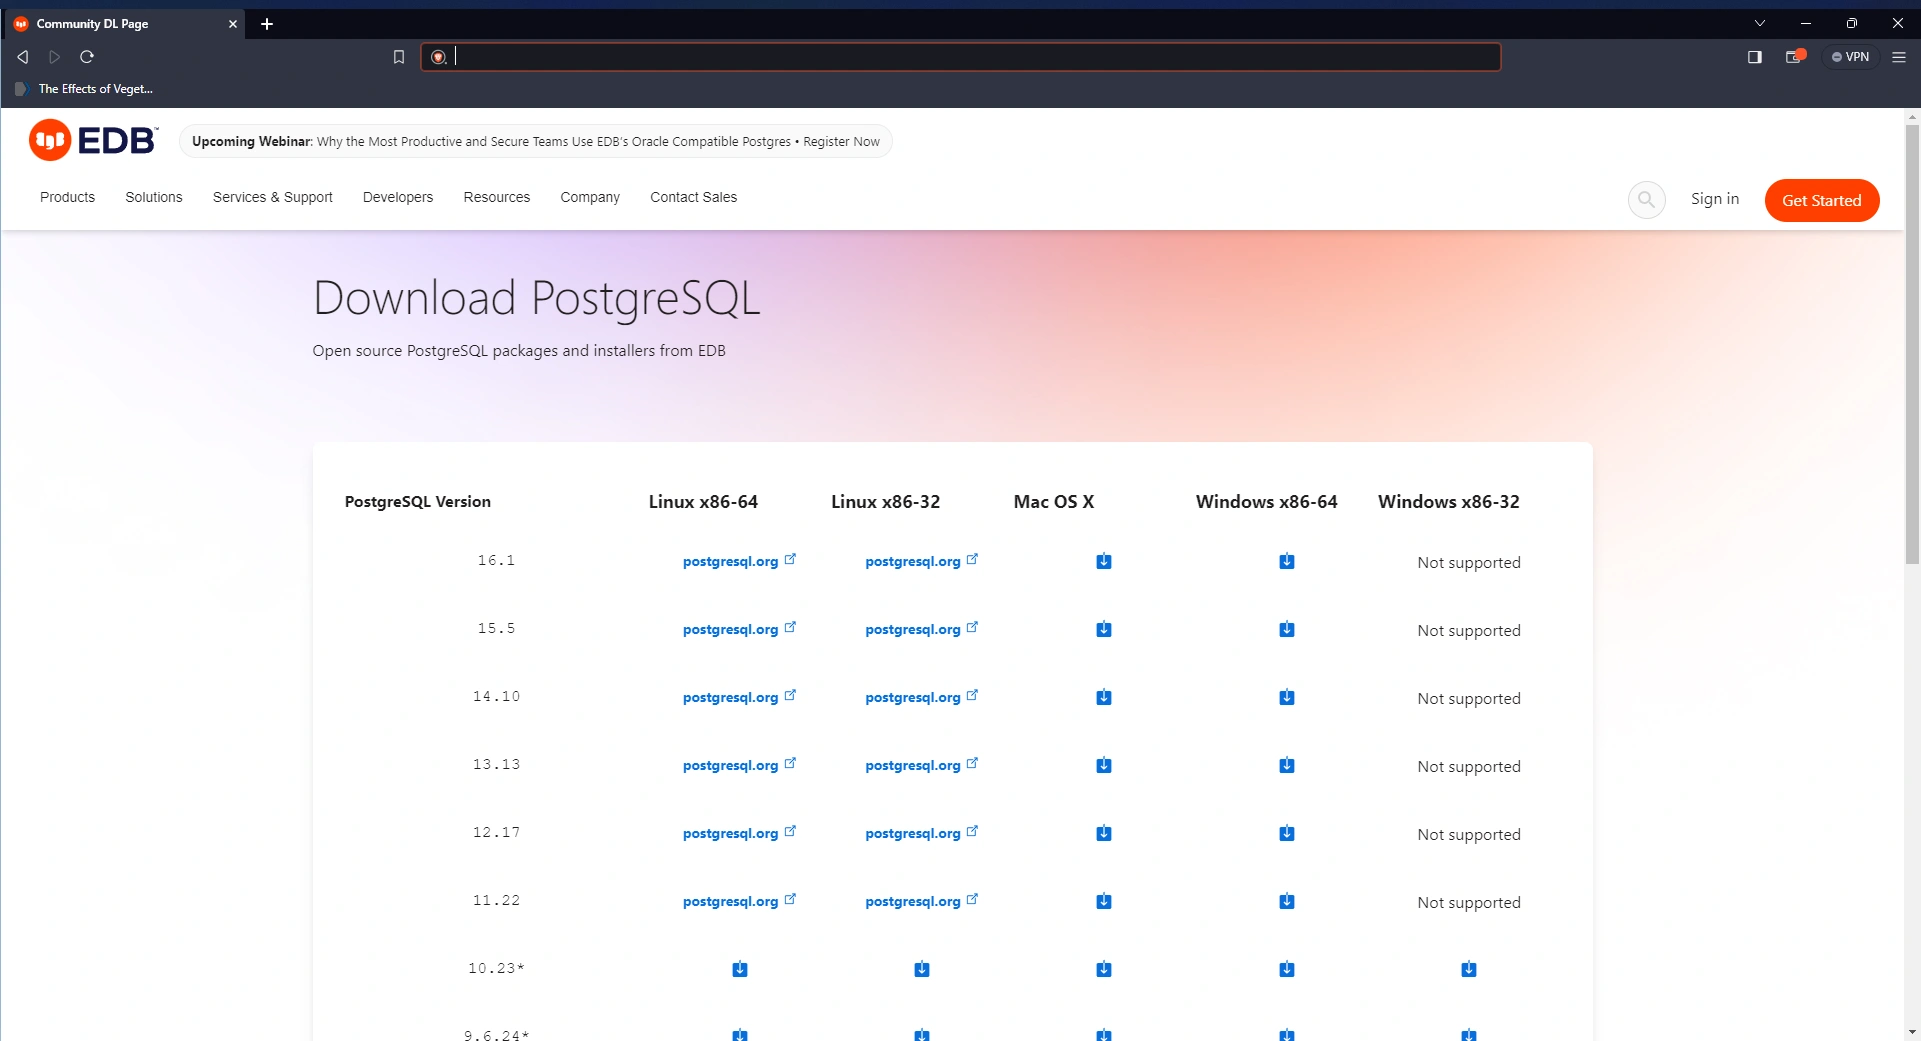Open the Developers menu
1921x1041 pixels.
(397, 197)
